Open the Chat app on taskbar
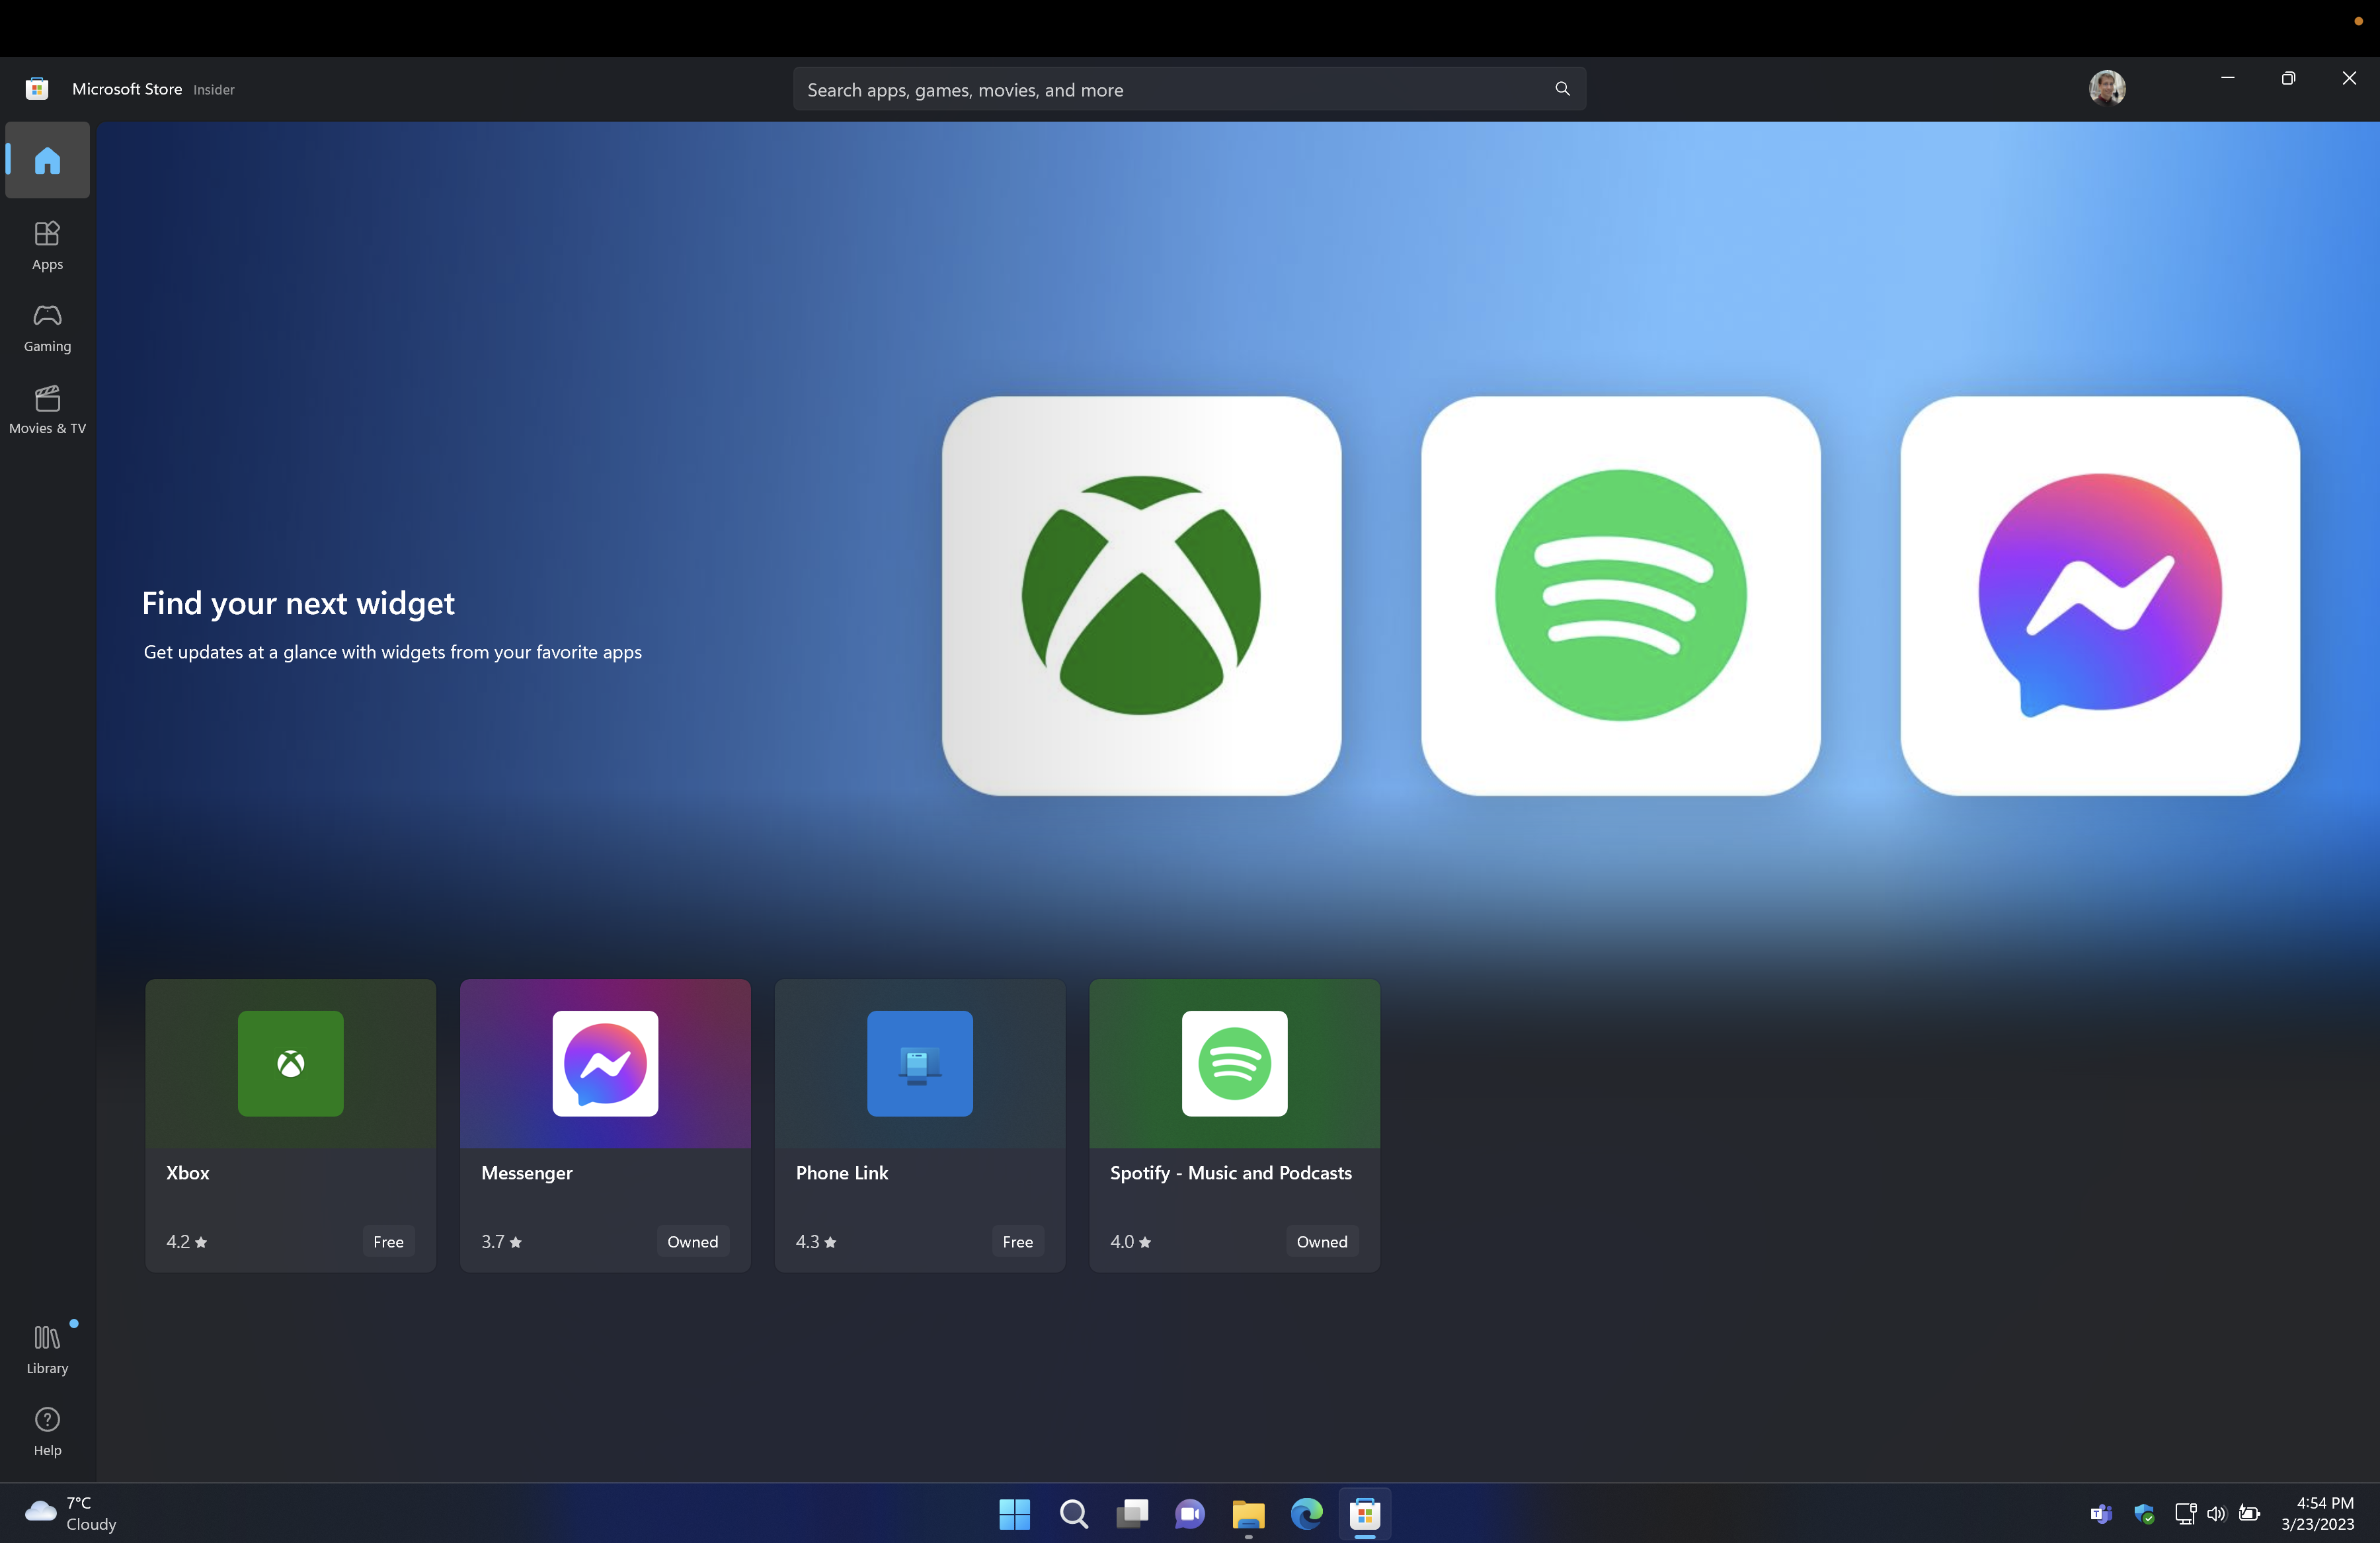 click(x=1190, y=1513)
